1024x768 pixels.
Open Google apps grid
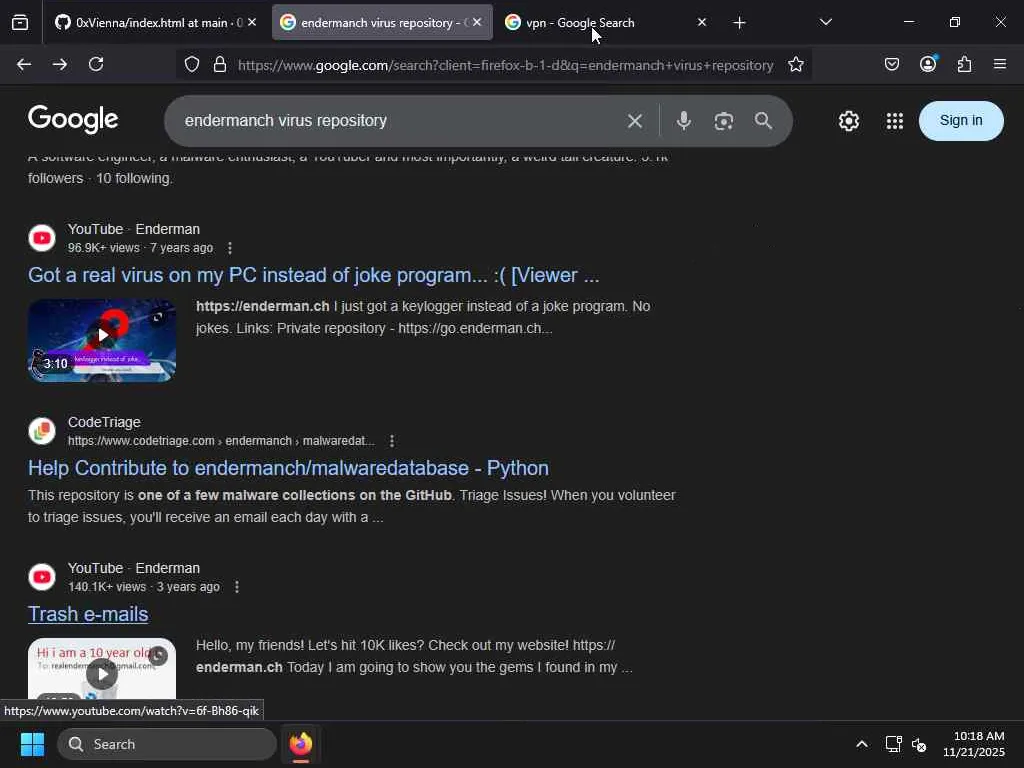click(895, 121)
